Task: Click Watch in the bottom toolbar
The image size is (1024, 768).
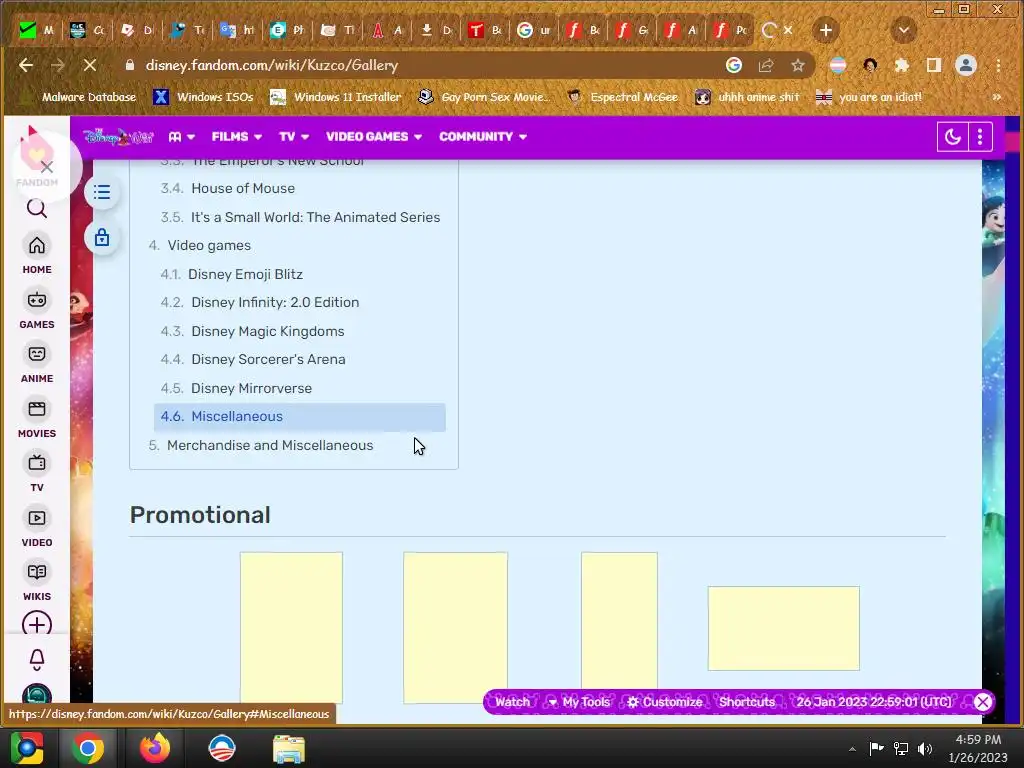Action: coord(512,702)
